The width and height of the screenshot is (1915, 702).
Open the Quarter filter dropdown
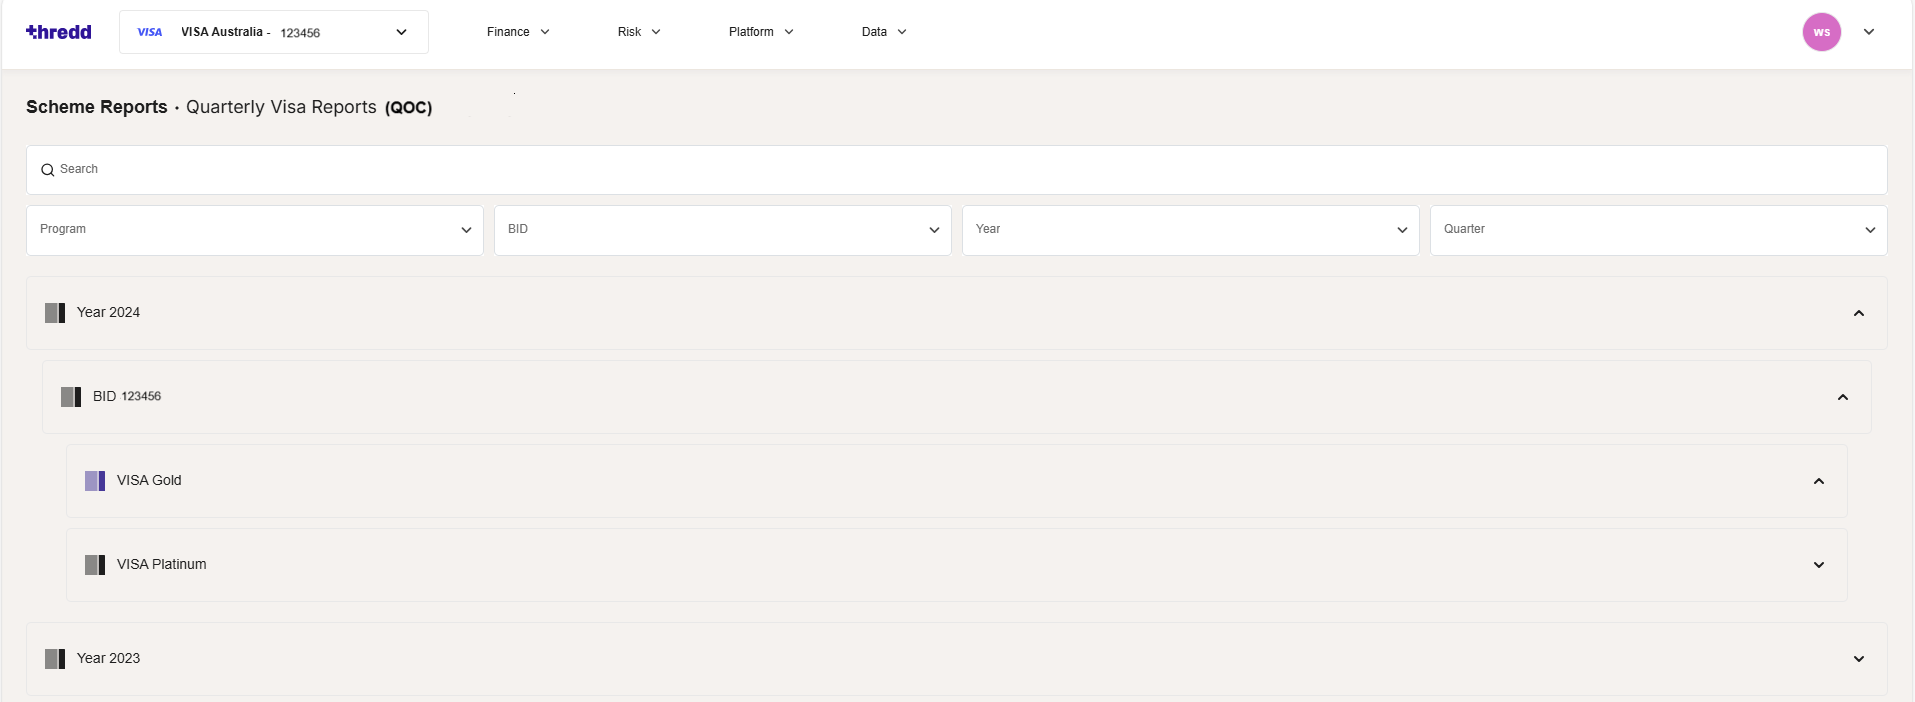point(1659,230)
